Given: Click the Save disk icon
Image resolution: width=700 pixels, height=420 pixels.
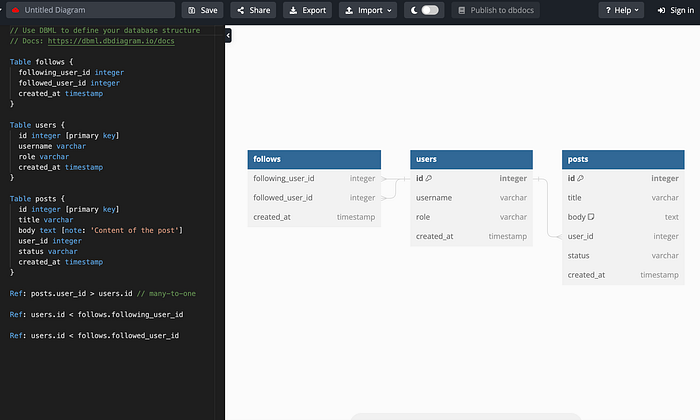Looking at the screenshot, I should [x=192, y=10].
